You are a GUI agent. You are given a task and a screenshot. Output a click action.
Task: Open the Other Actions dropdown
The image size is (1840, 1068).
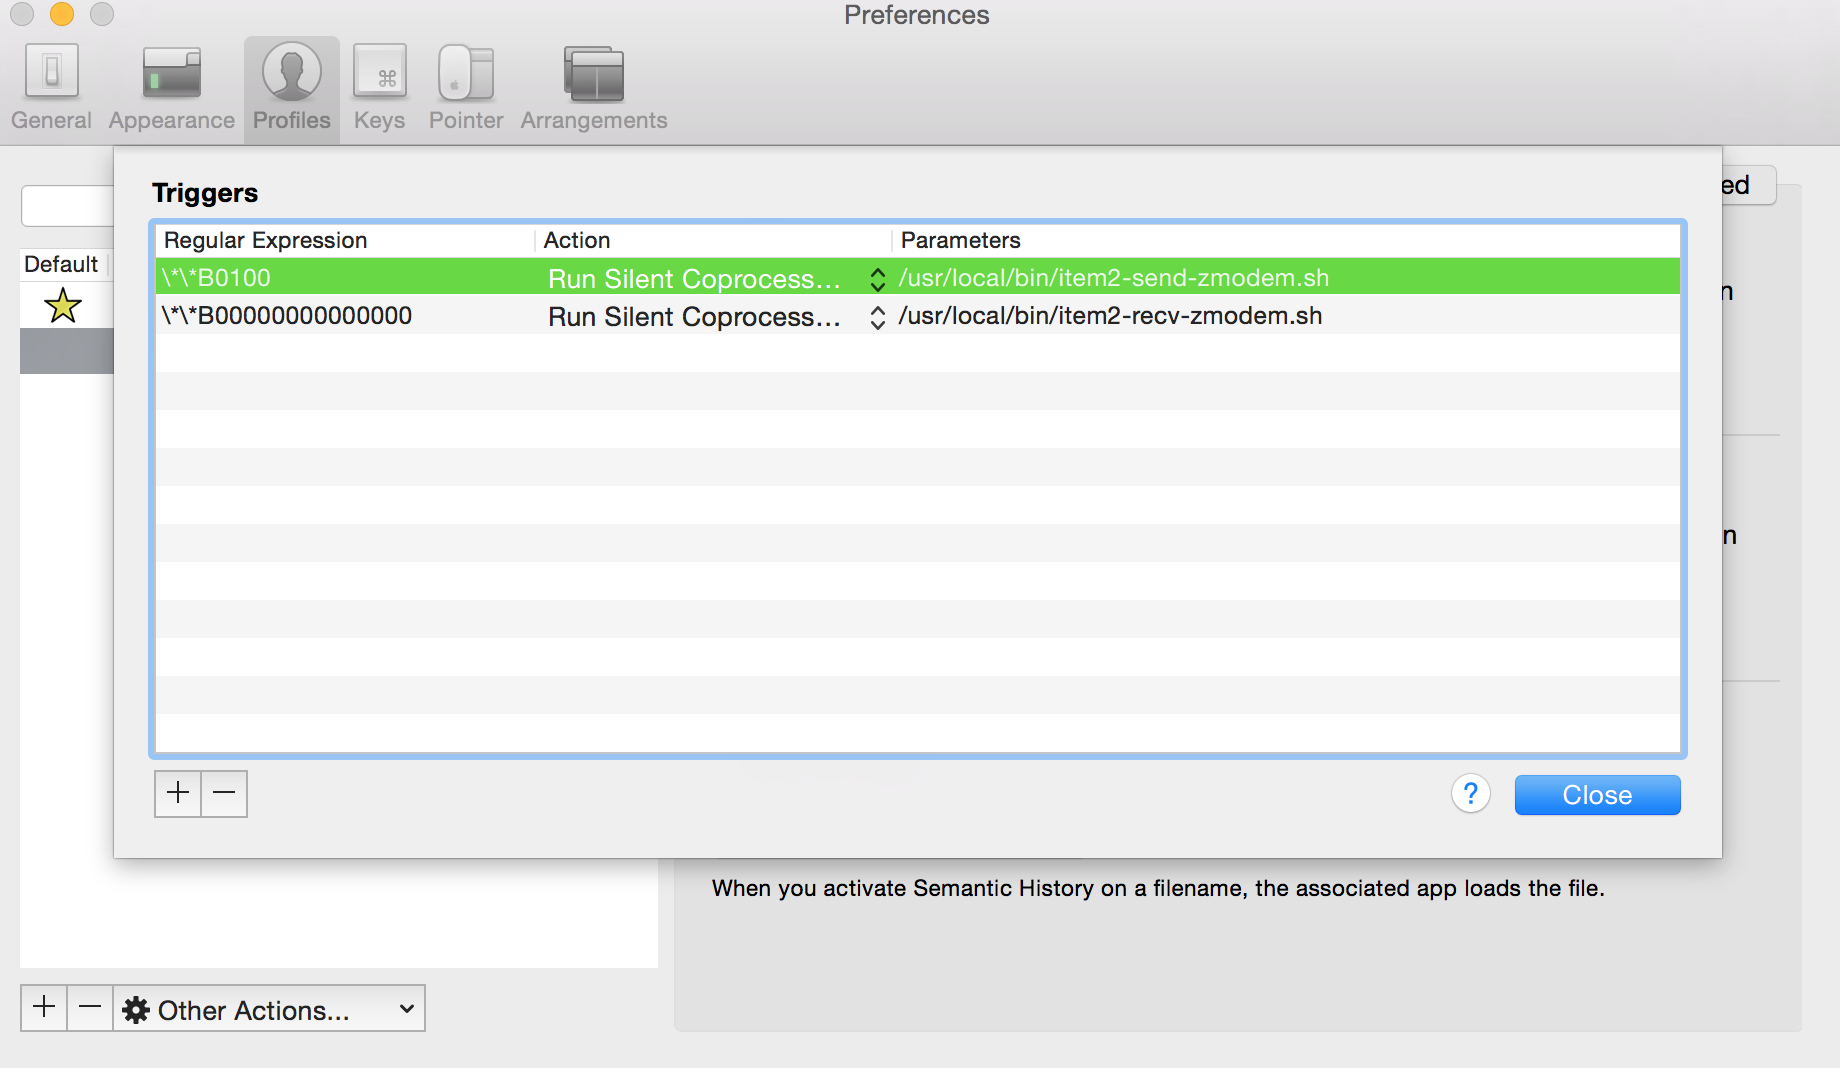click(x=269, y=1009)
